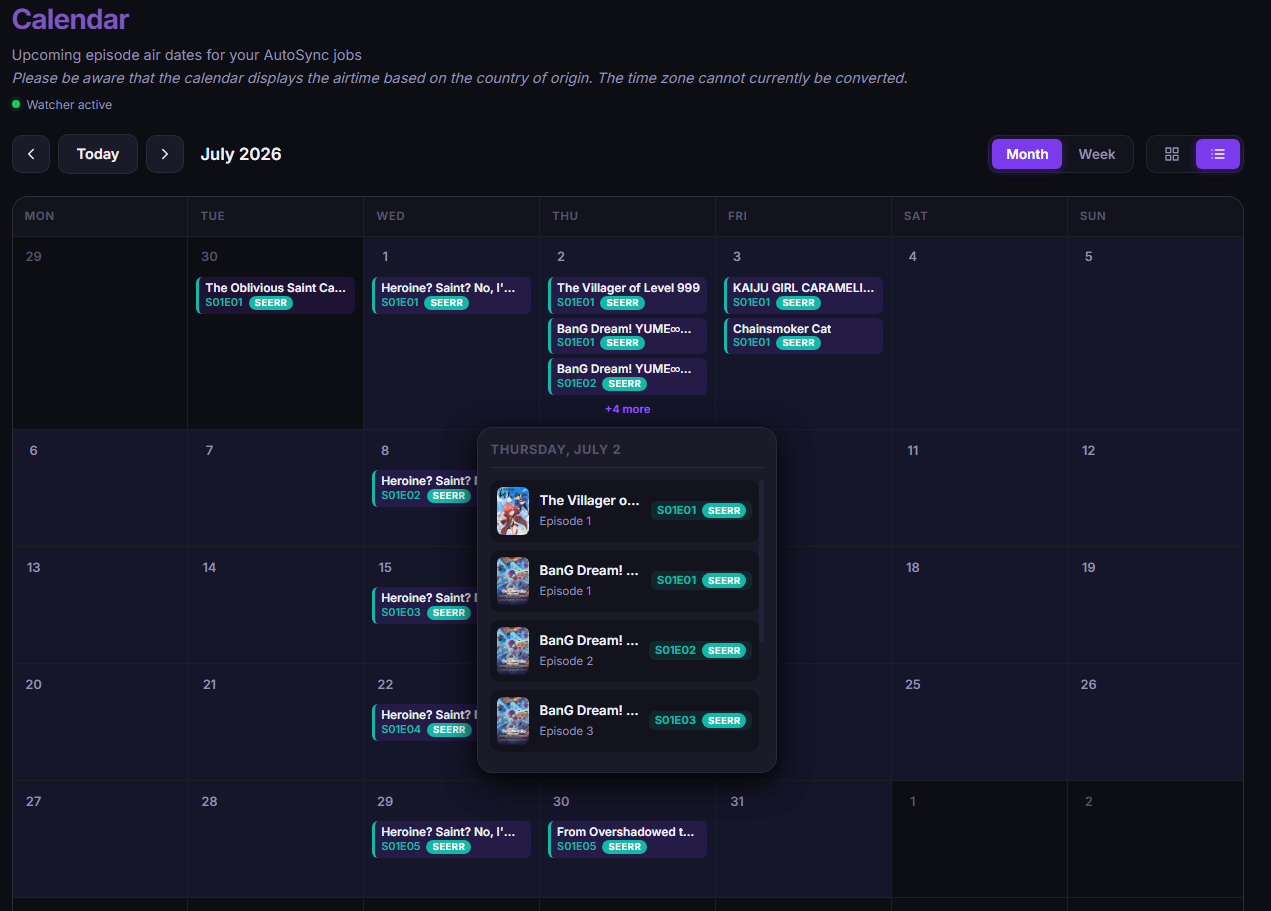1271x911 pixels.
Task: Select day 25 cell
Action: tap(979, 722)
